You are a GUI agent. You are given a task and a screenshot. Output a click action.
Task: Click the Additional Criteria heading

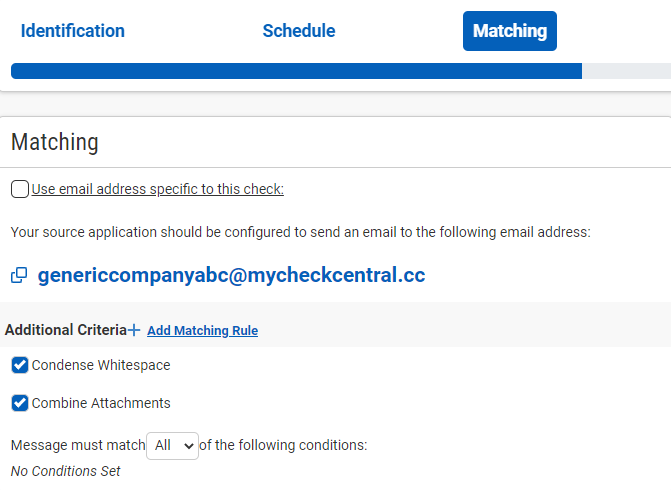coord(66,330)
